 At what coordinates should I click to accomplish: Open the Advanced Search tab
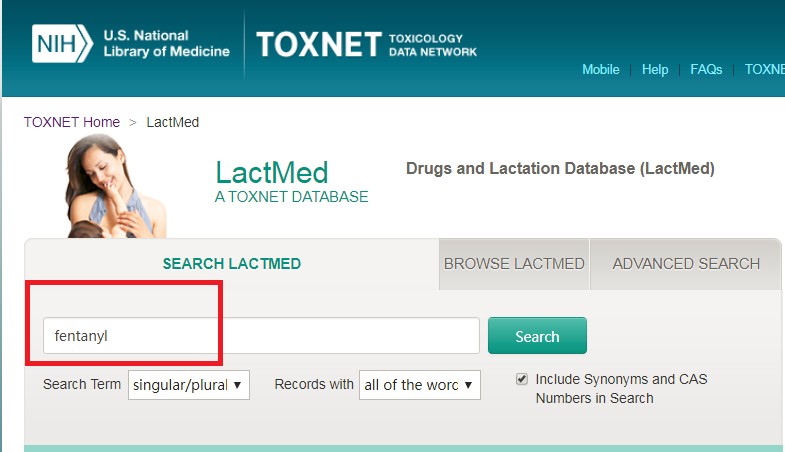[686, 264]
